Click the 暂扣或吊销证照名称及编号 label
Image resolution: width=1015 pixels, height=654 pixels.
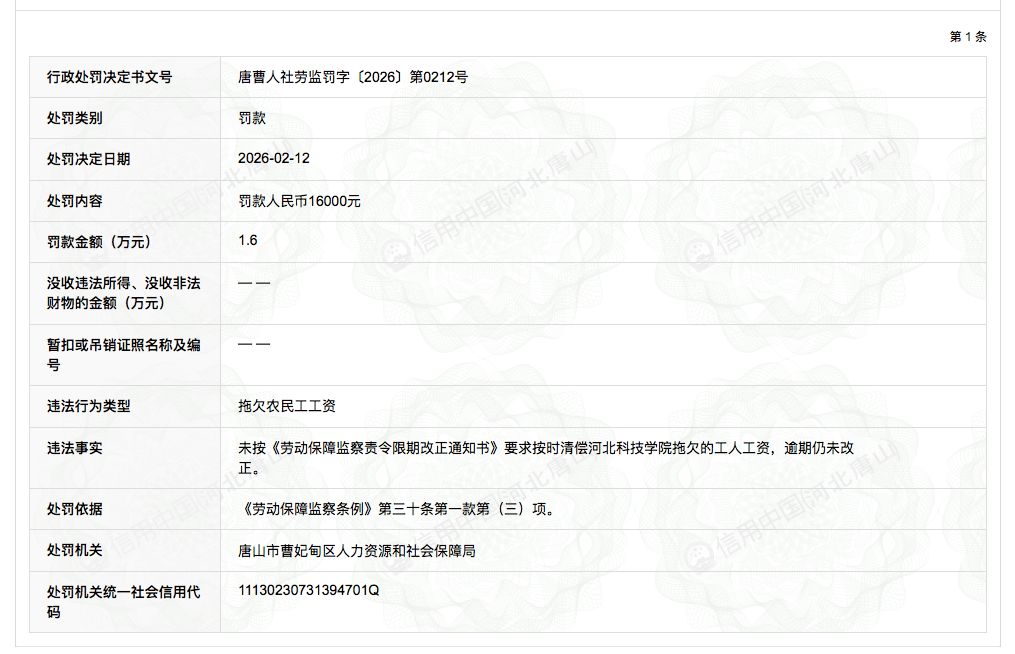tap(122, 355)
